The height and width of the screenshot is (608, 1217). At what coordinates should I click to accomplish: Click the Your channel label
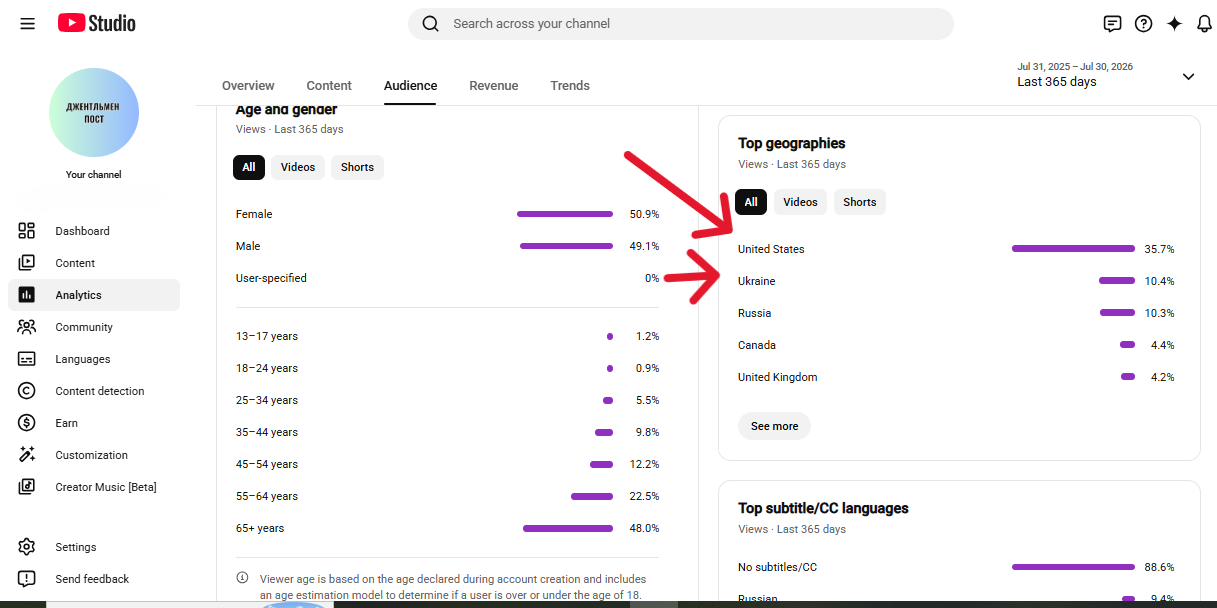click(94, 174)
